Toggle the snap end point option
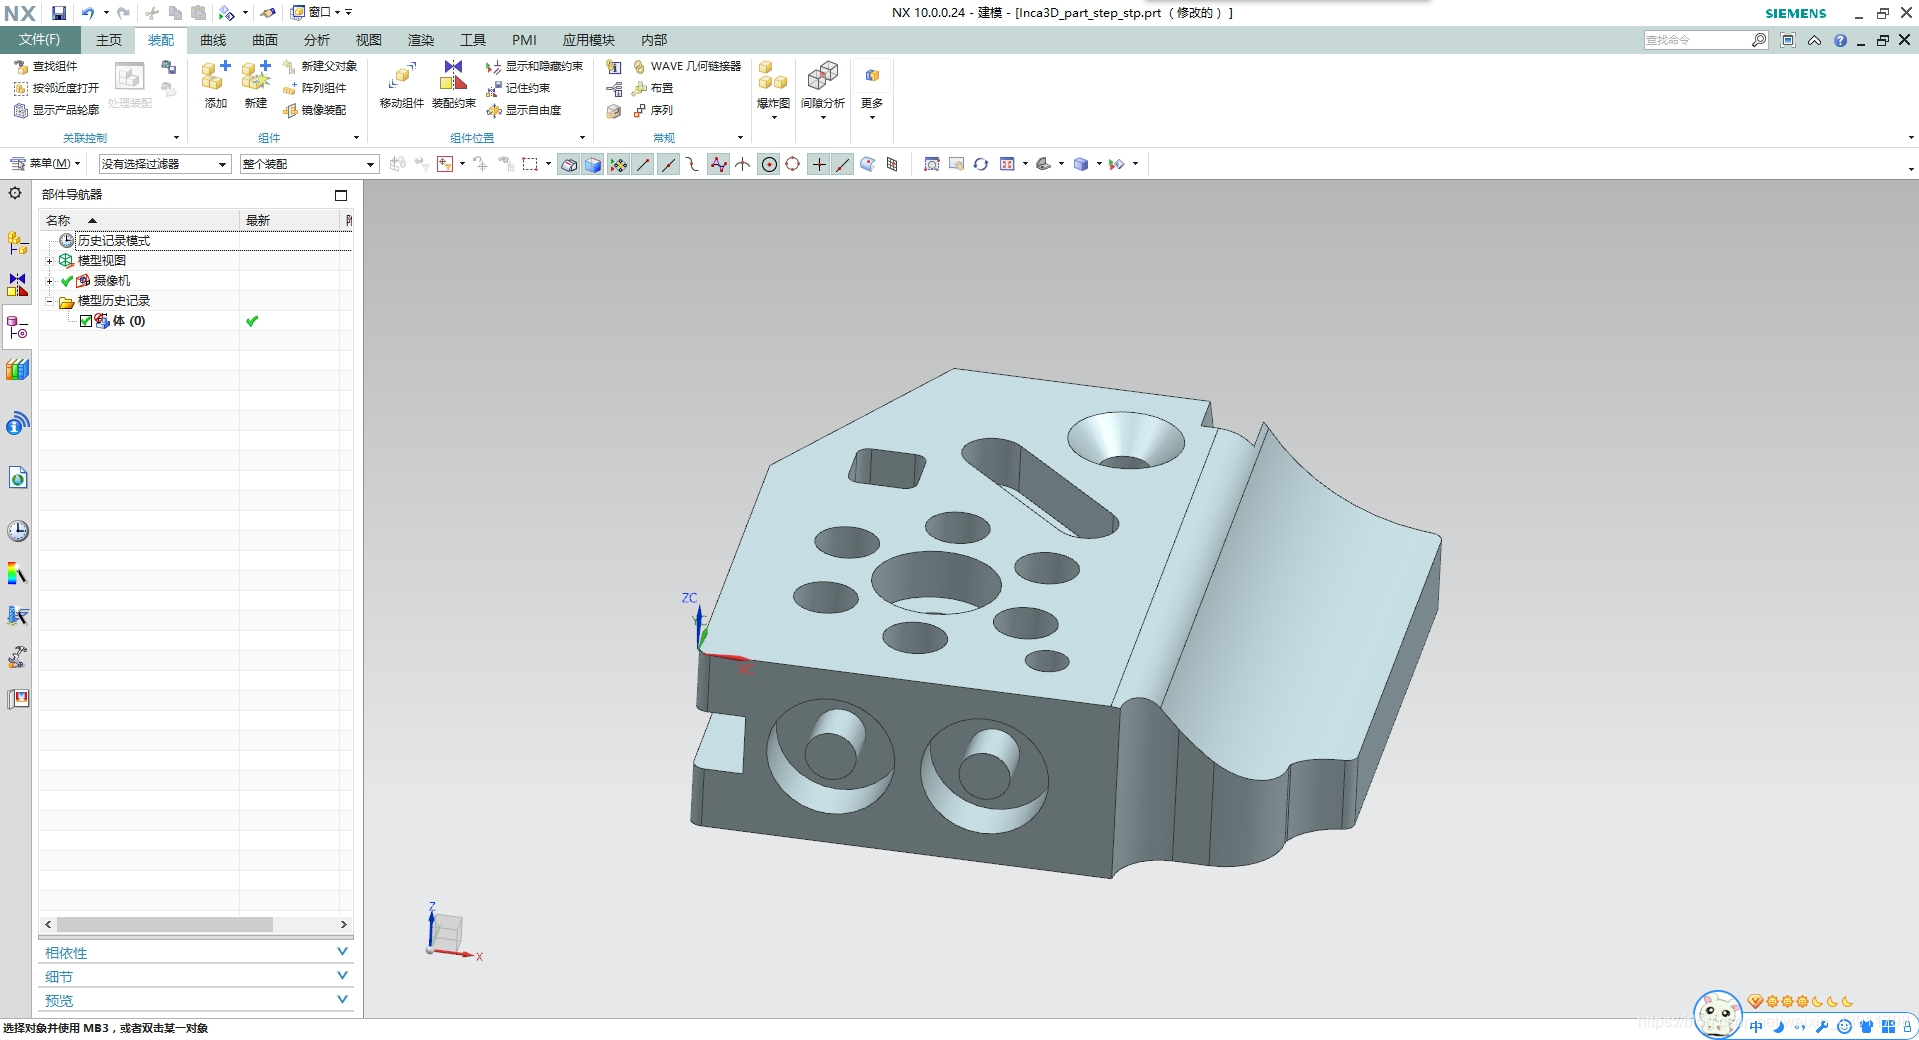Image resolution: width=1919 pixels, height=1040 pixels. 643,165
